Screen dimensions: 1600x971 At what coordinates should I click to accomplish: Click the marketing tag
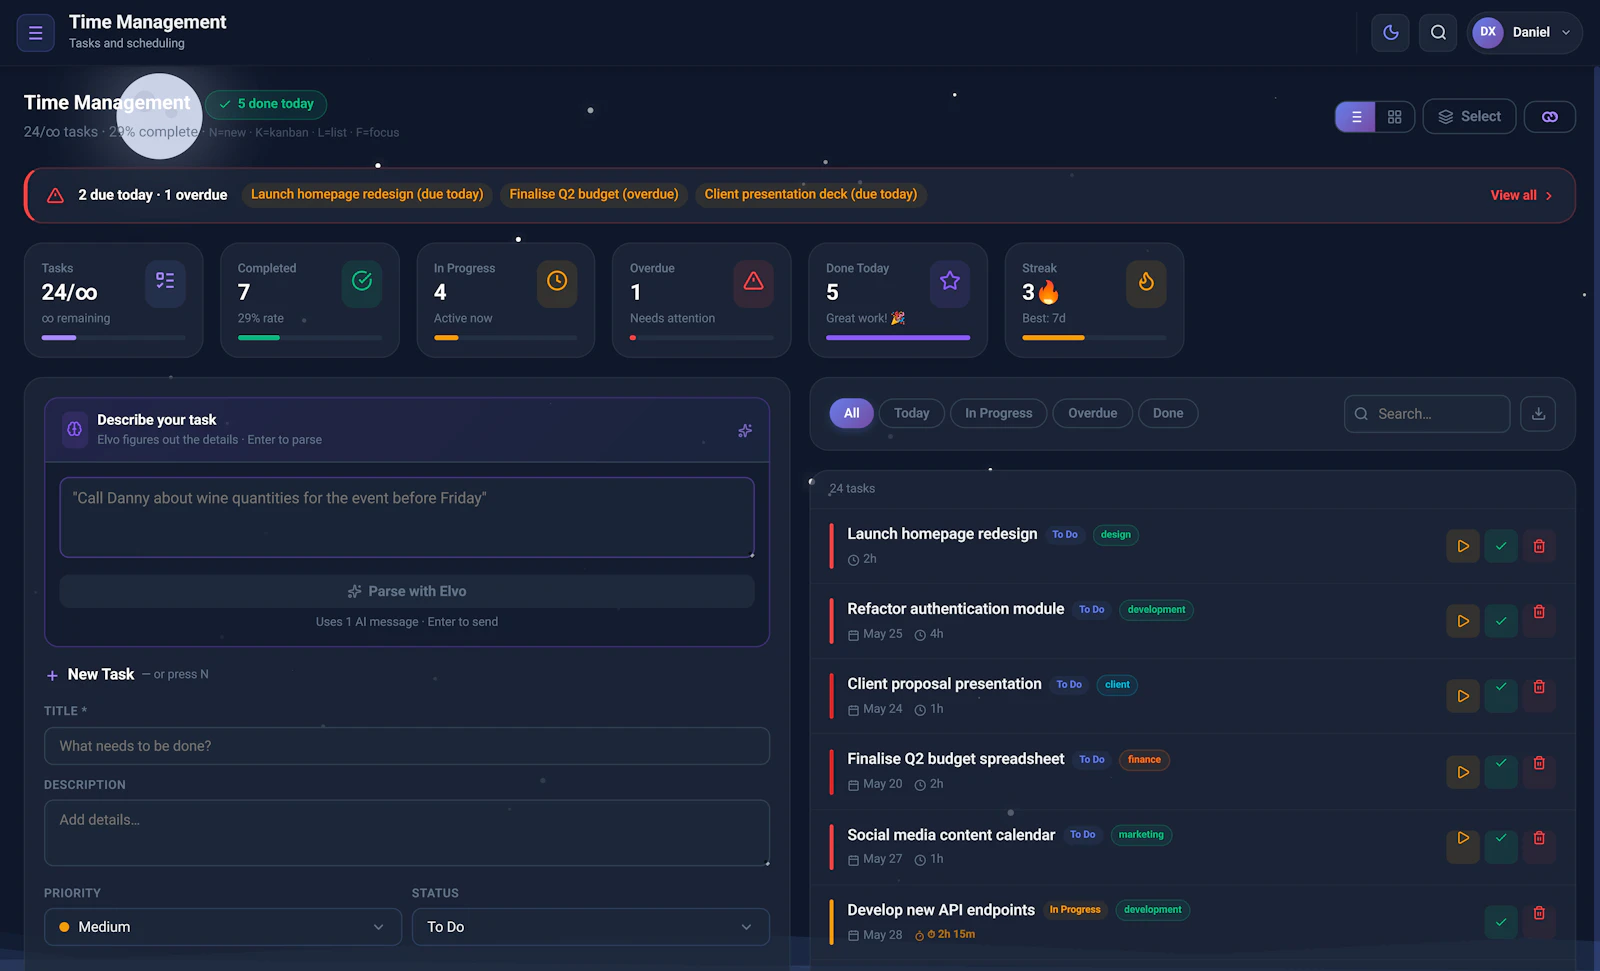(x=1141, y=835)
